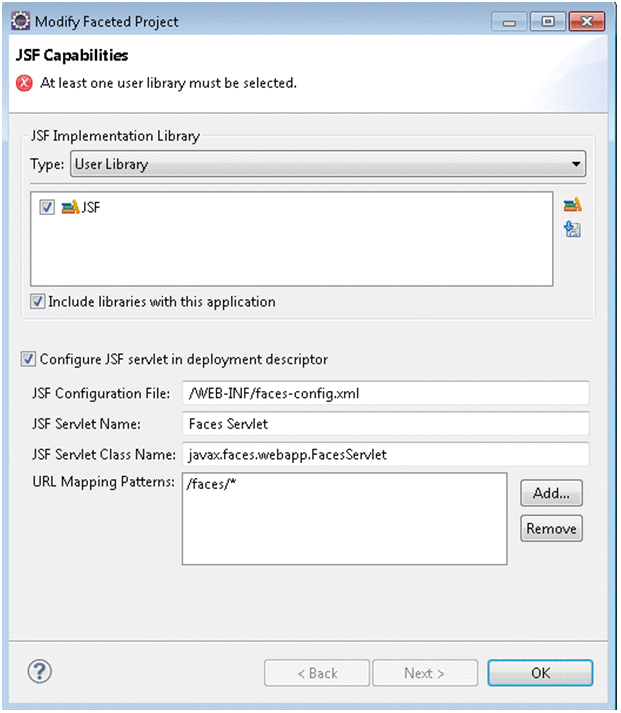The width and height of the screenshot is (621, 713).
Task: Uncheck the JSF library checkbox
Action: (47, 208)
